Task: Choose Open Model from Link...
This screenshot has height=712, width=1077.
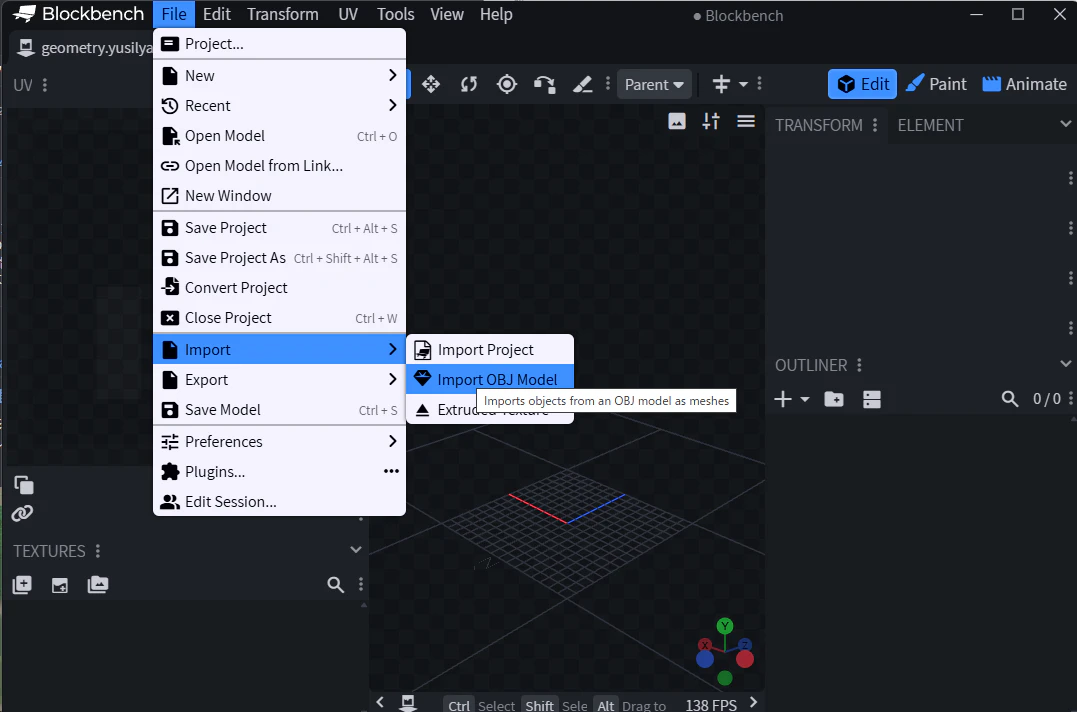Action: [x=280, y=165]
